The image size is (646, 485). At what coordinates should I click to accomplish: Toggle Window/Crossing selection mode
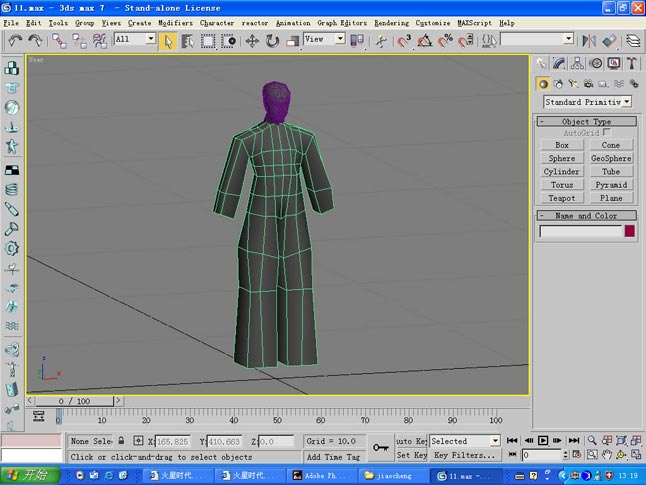point(228,41)
